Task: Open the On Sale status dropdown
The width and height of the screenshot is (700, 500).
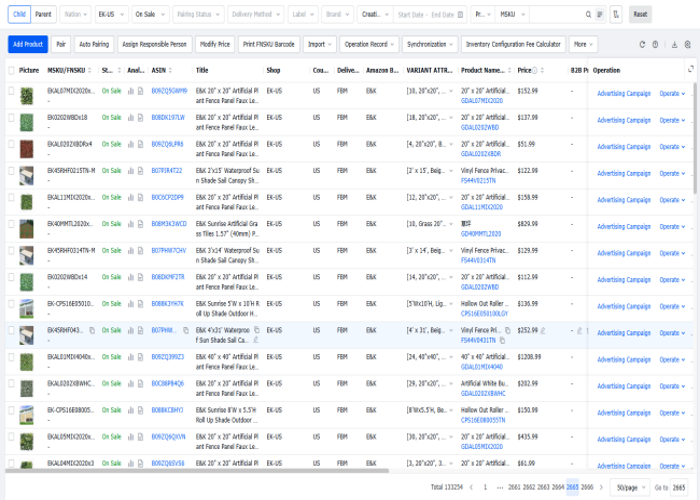Action: [150, 15]
